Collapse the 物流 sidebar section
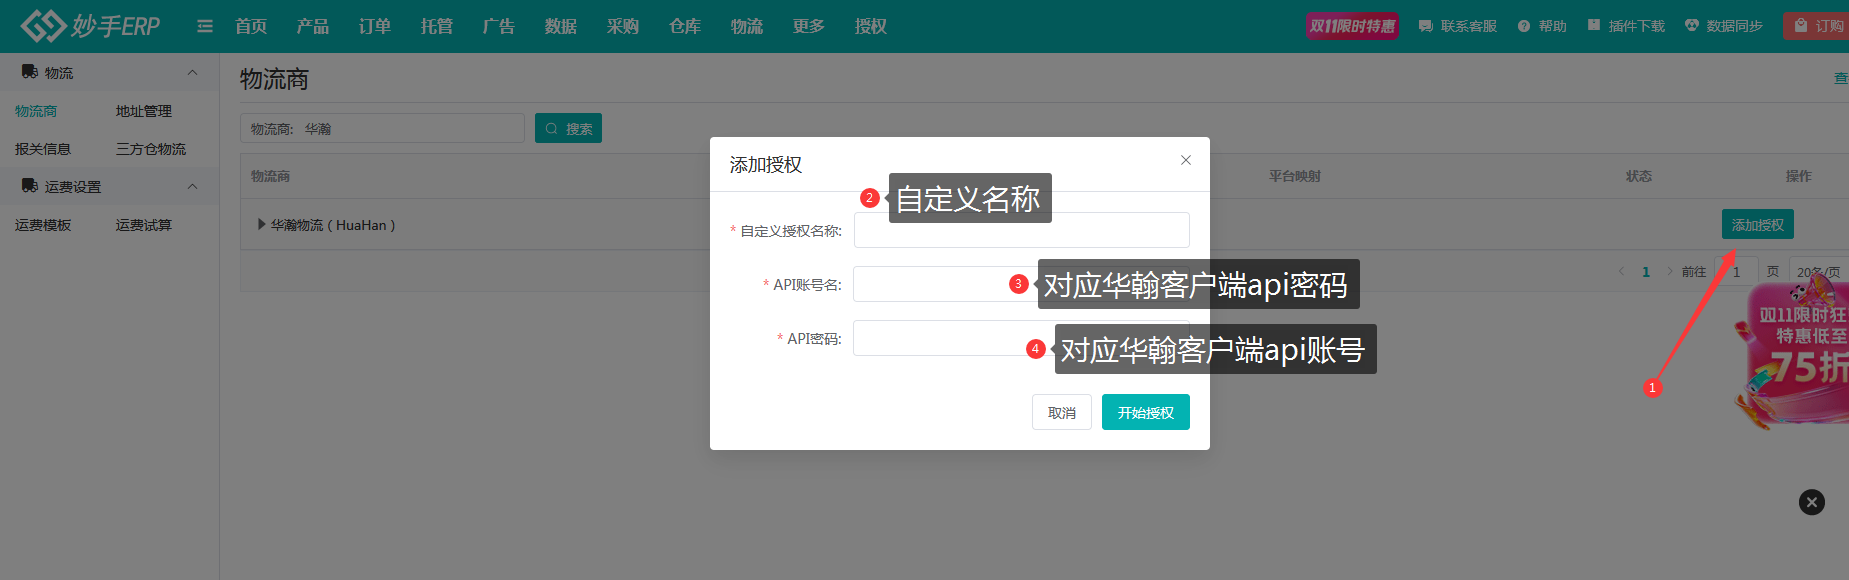 (x=192, y=73)
